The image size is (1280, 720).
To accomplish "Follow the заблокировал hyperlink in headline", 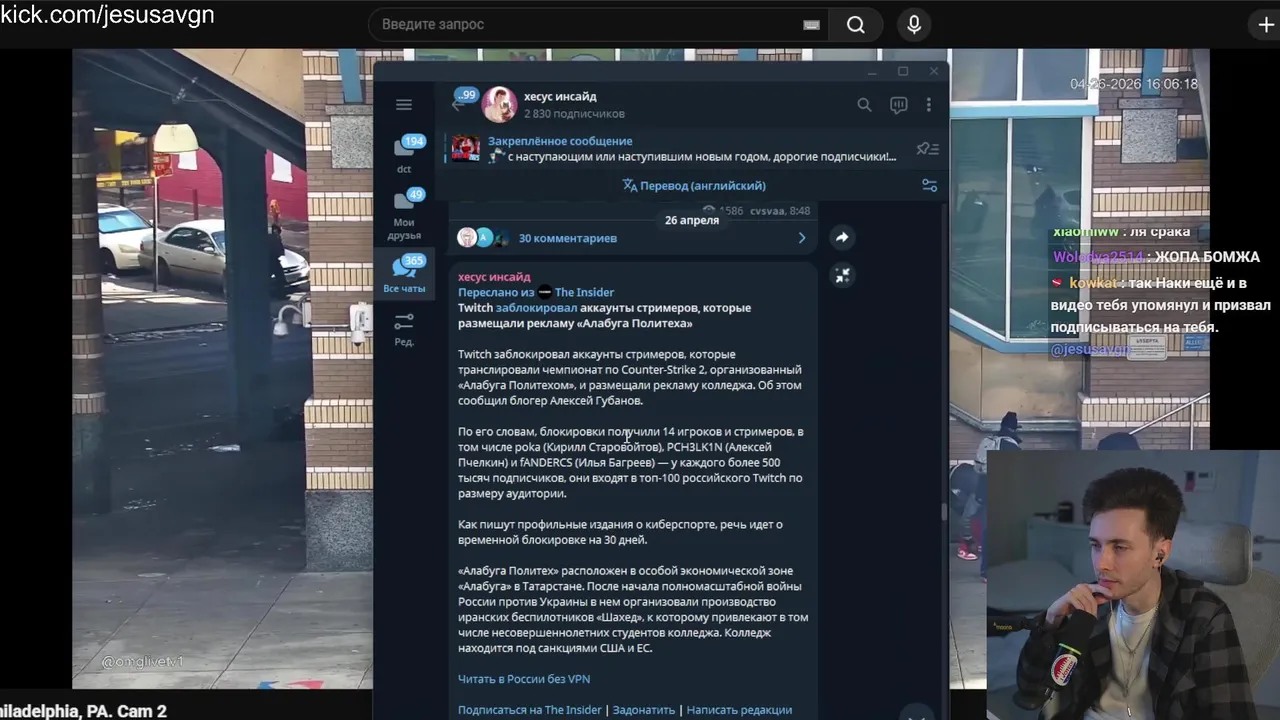I will pos(536,308).
